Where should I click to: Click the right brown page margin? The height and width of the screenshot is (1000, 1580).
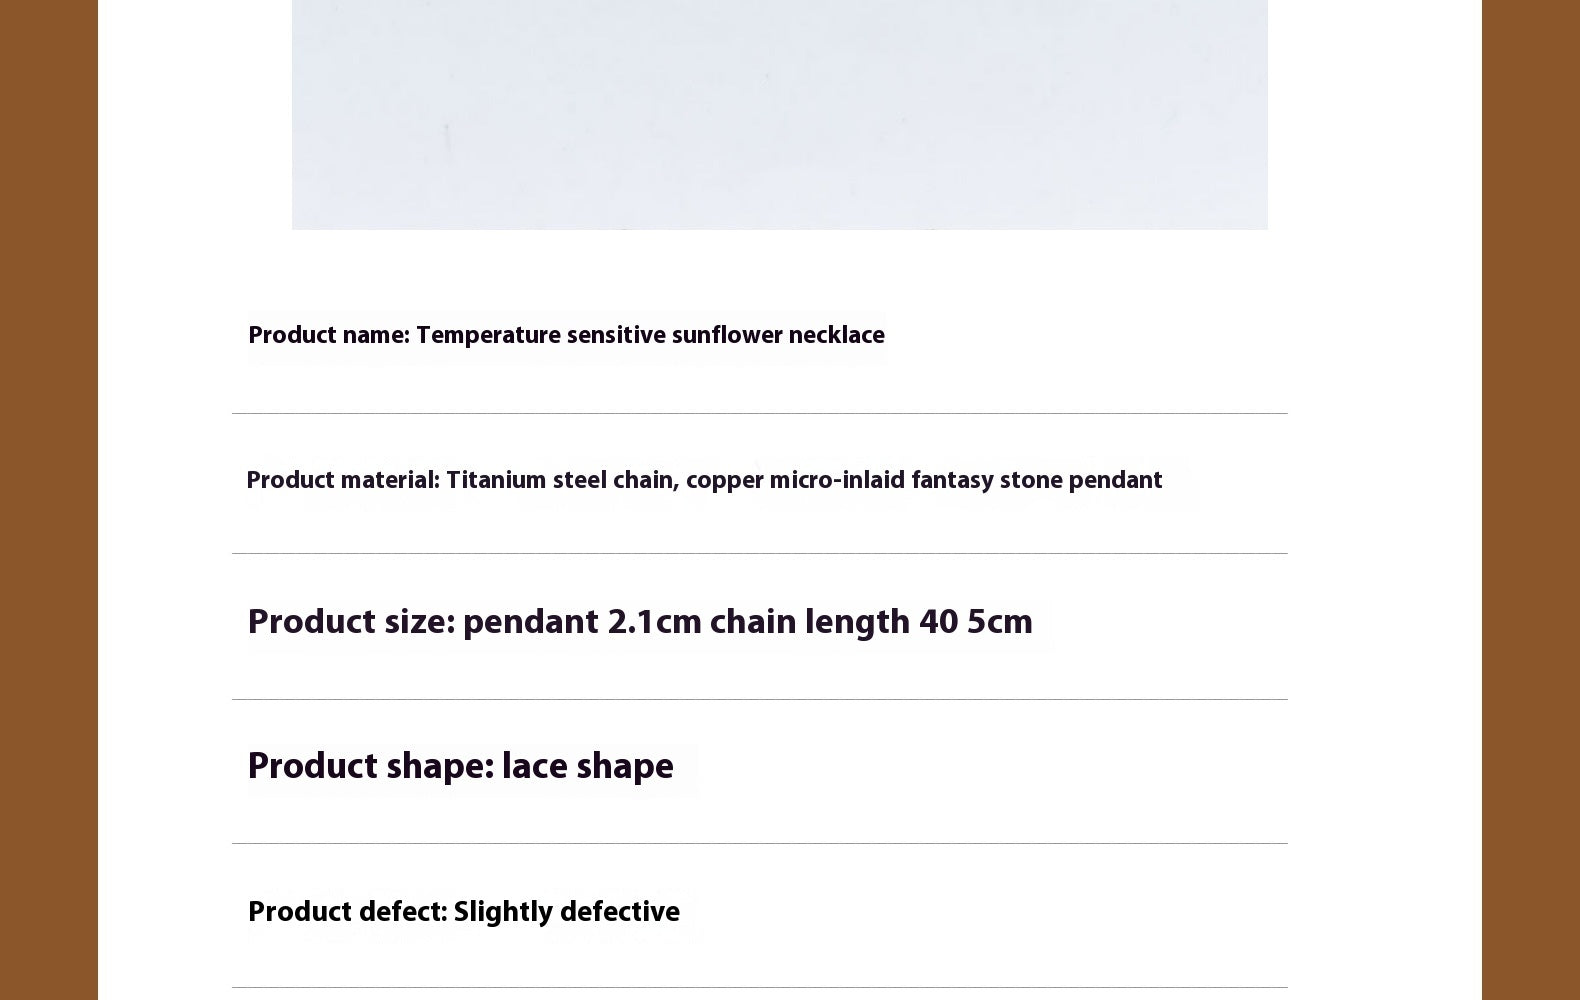pos(1530,500)
